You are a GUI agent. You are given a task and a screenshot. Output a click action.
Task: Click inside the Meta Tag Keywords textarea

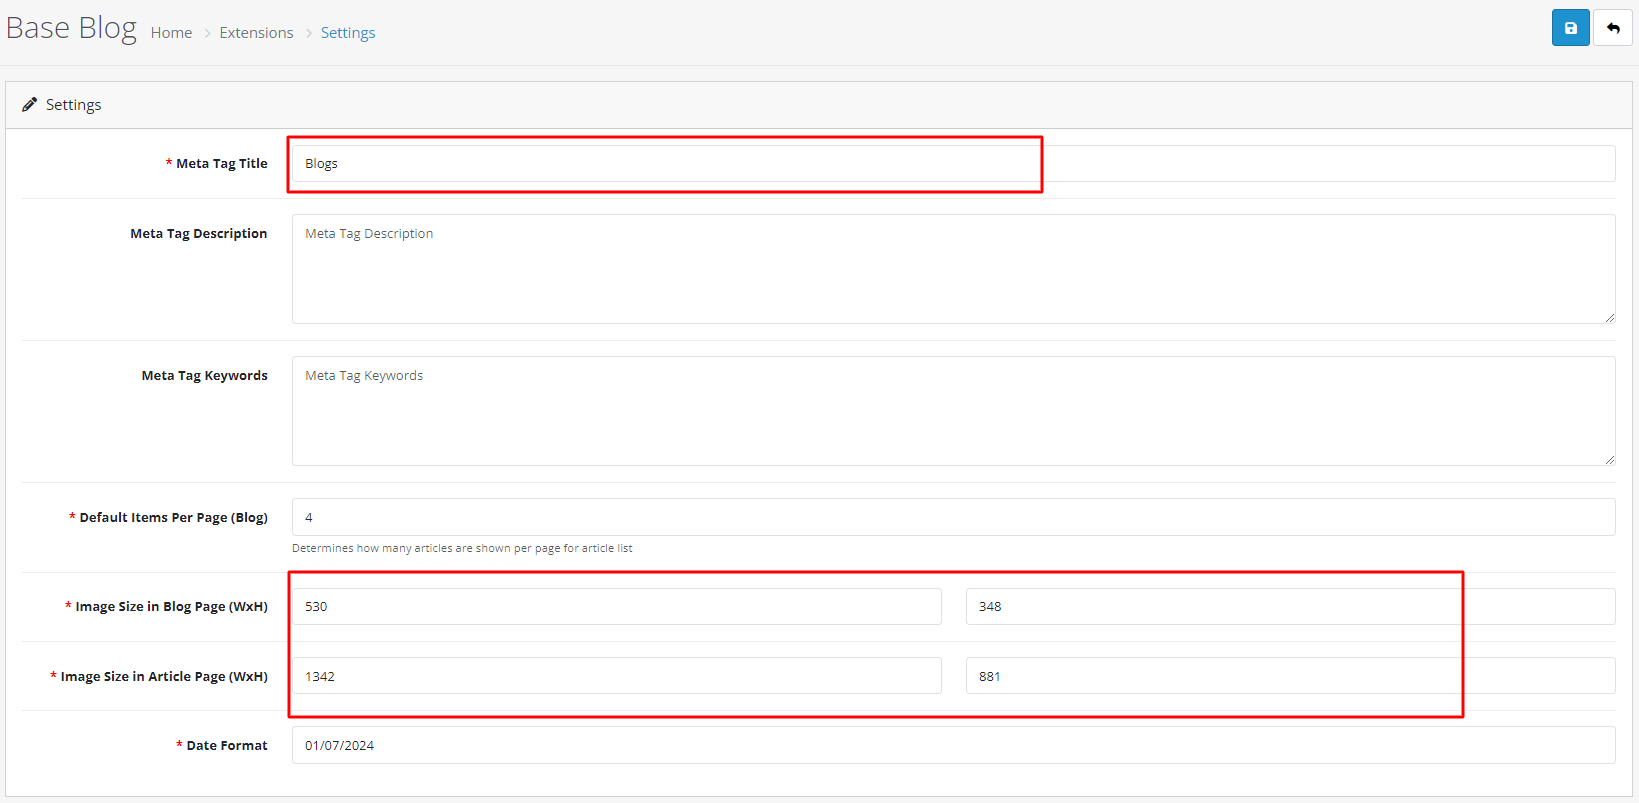click(x=952, y=411)
